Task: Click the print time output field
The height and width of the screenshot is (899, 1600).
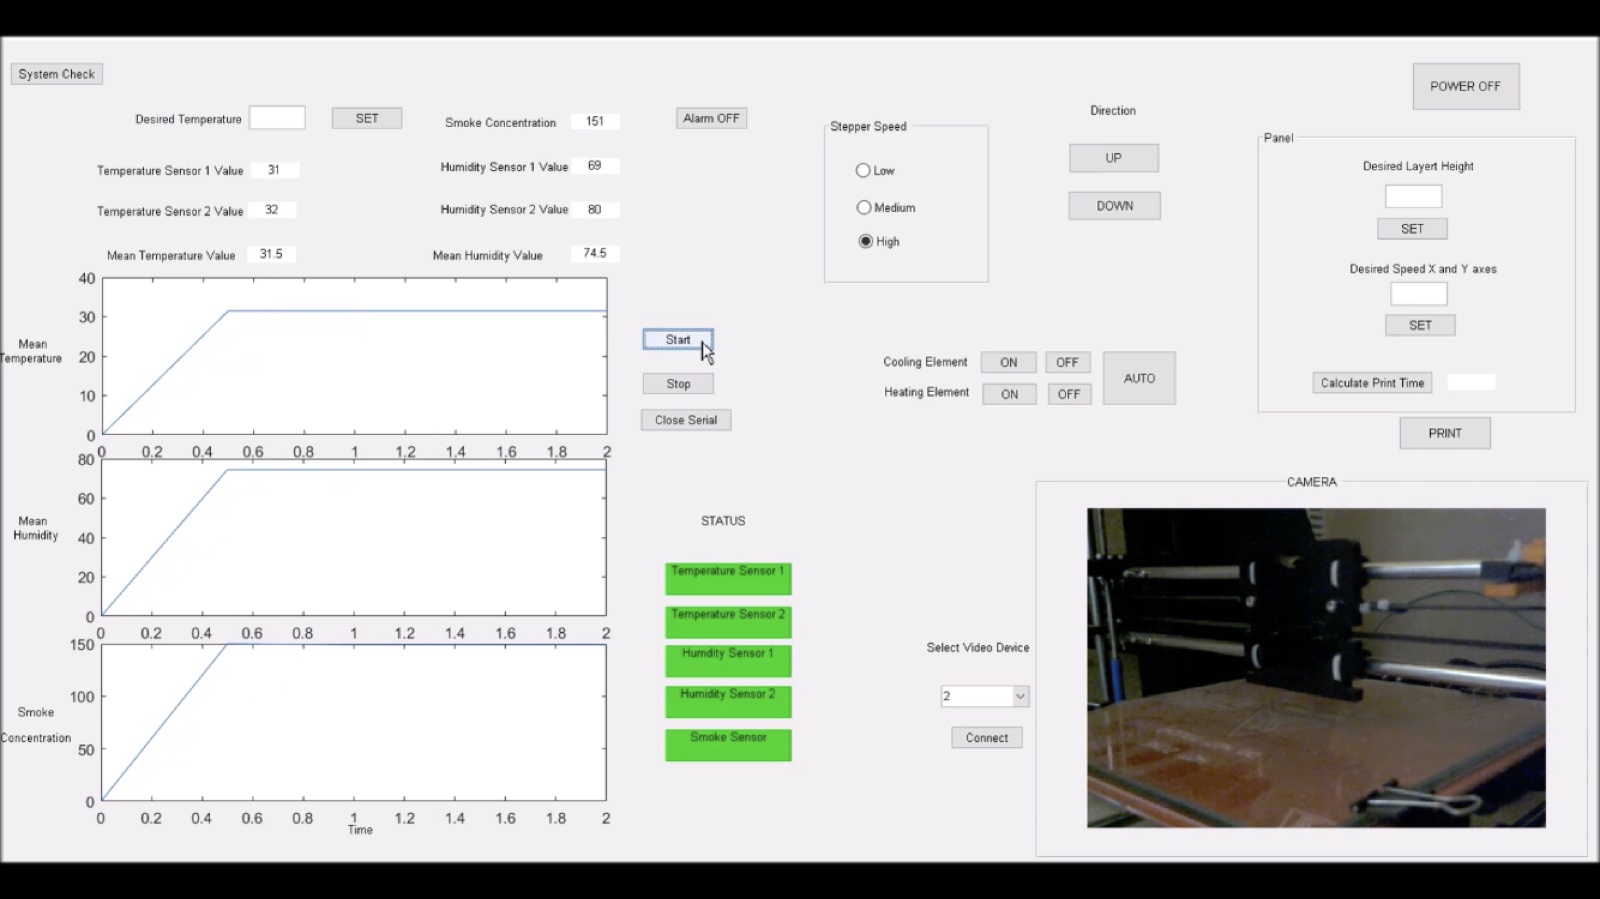Action: [1472, 382]
